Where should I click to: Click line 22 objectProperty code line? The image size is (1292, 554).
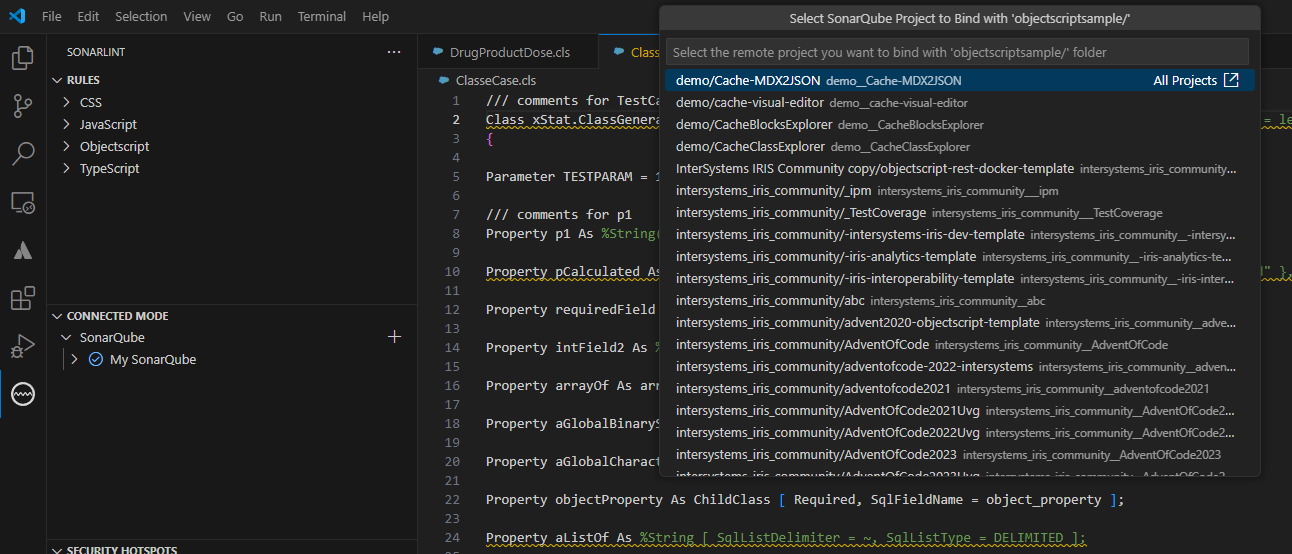[x=805, y=499]
